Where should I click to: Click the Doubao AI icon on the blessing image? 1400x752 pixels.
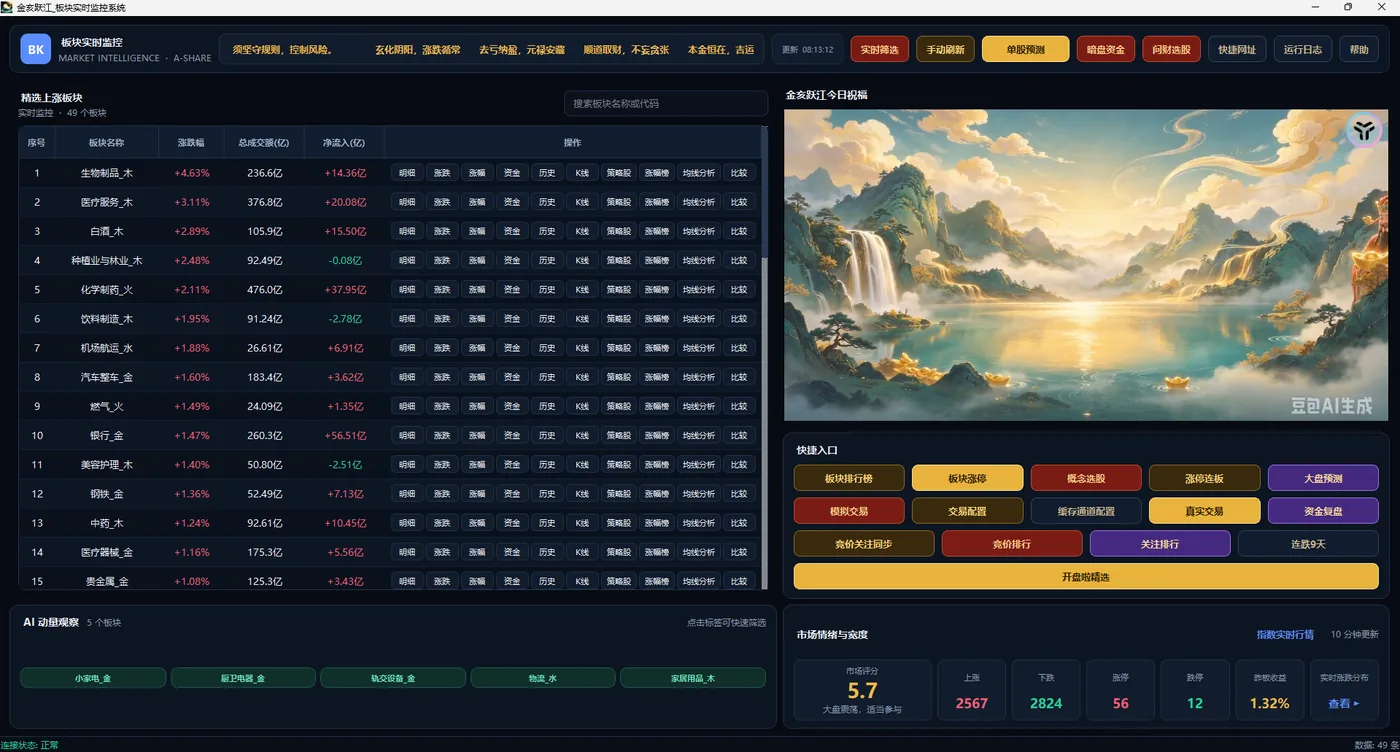(1363, 131)
